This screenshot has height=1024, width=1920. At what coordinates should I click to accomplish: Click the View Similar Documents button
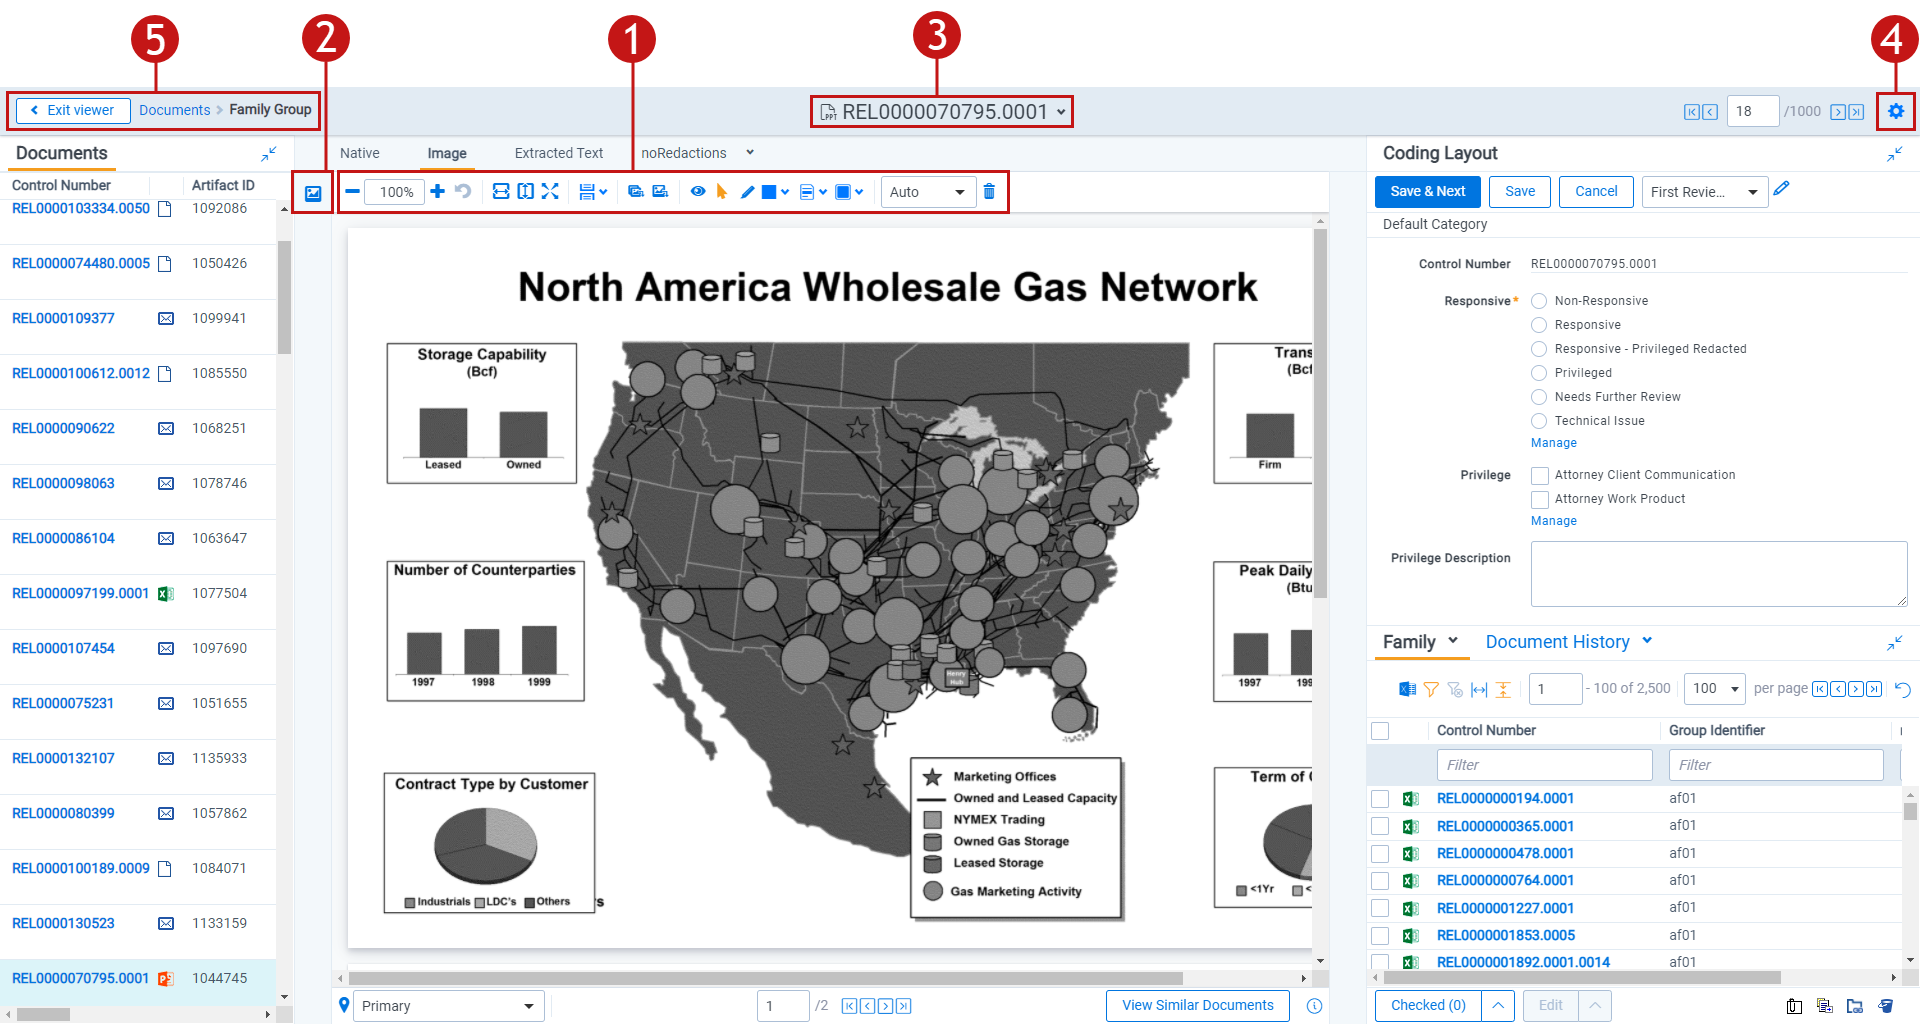(x=1197, y=1006)
